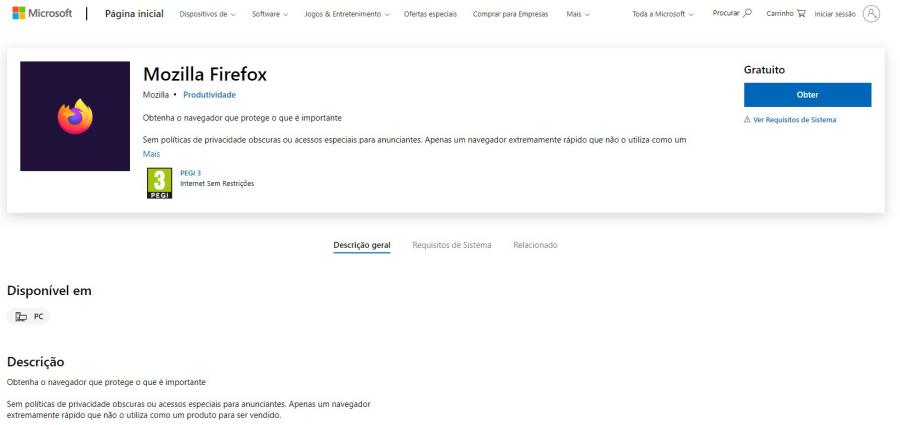The height and width of the screenshot is (425, 900).
Task: Click the Mozilla Firefox title
Action: point(205,74)
